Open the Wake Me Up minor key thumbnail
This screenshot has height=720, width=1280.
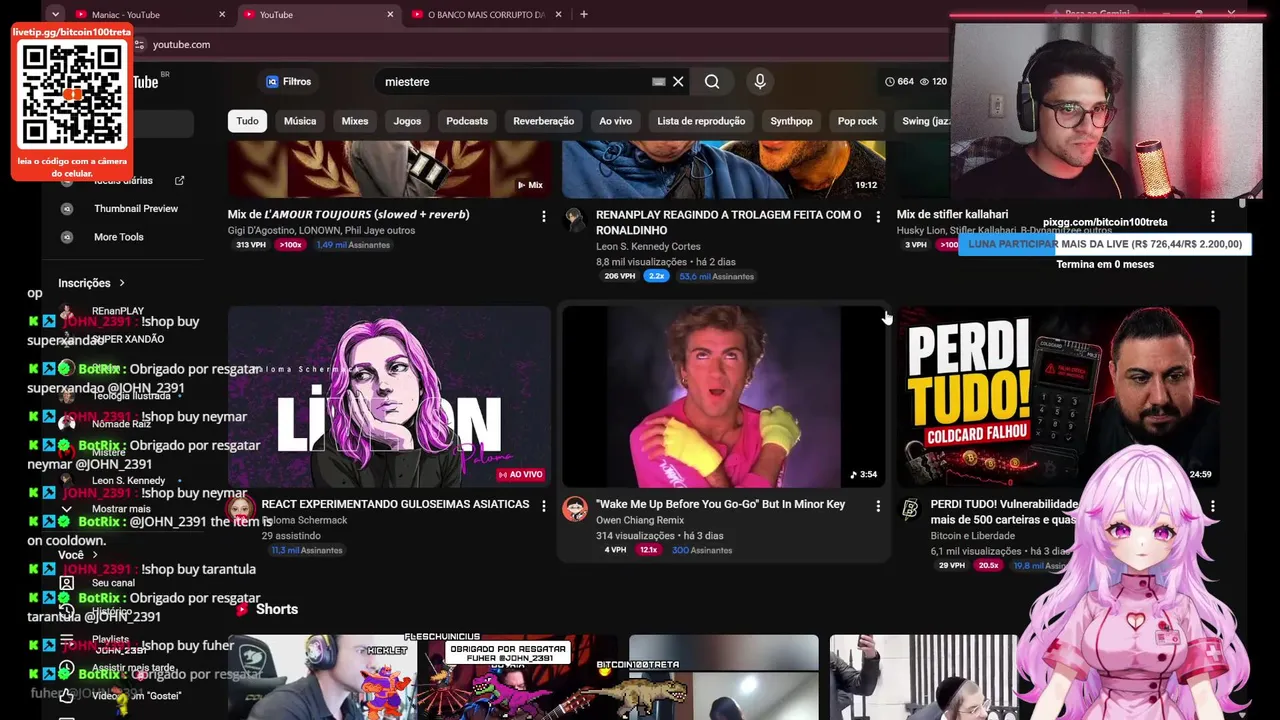pyautogui.click(x=723, y=397)
